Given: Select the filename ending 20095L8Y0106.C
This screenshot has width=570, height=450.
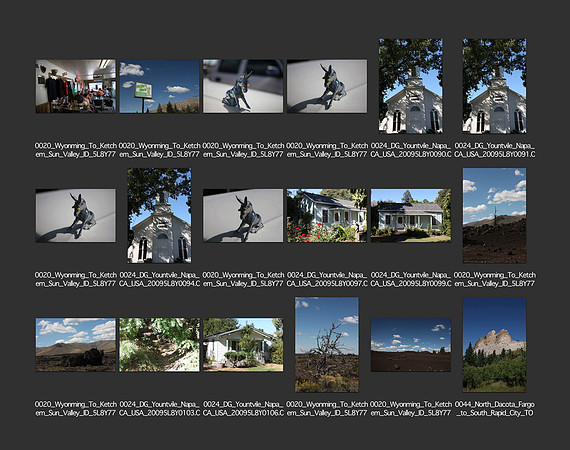Looking at the screenshot, I should point(243,409).
